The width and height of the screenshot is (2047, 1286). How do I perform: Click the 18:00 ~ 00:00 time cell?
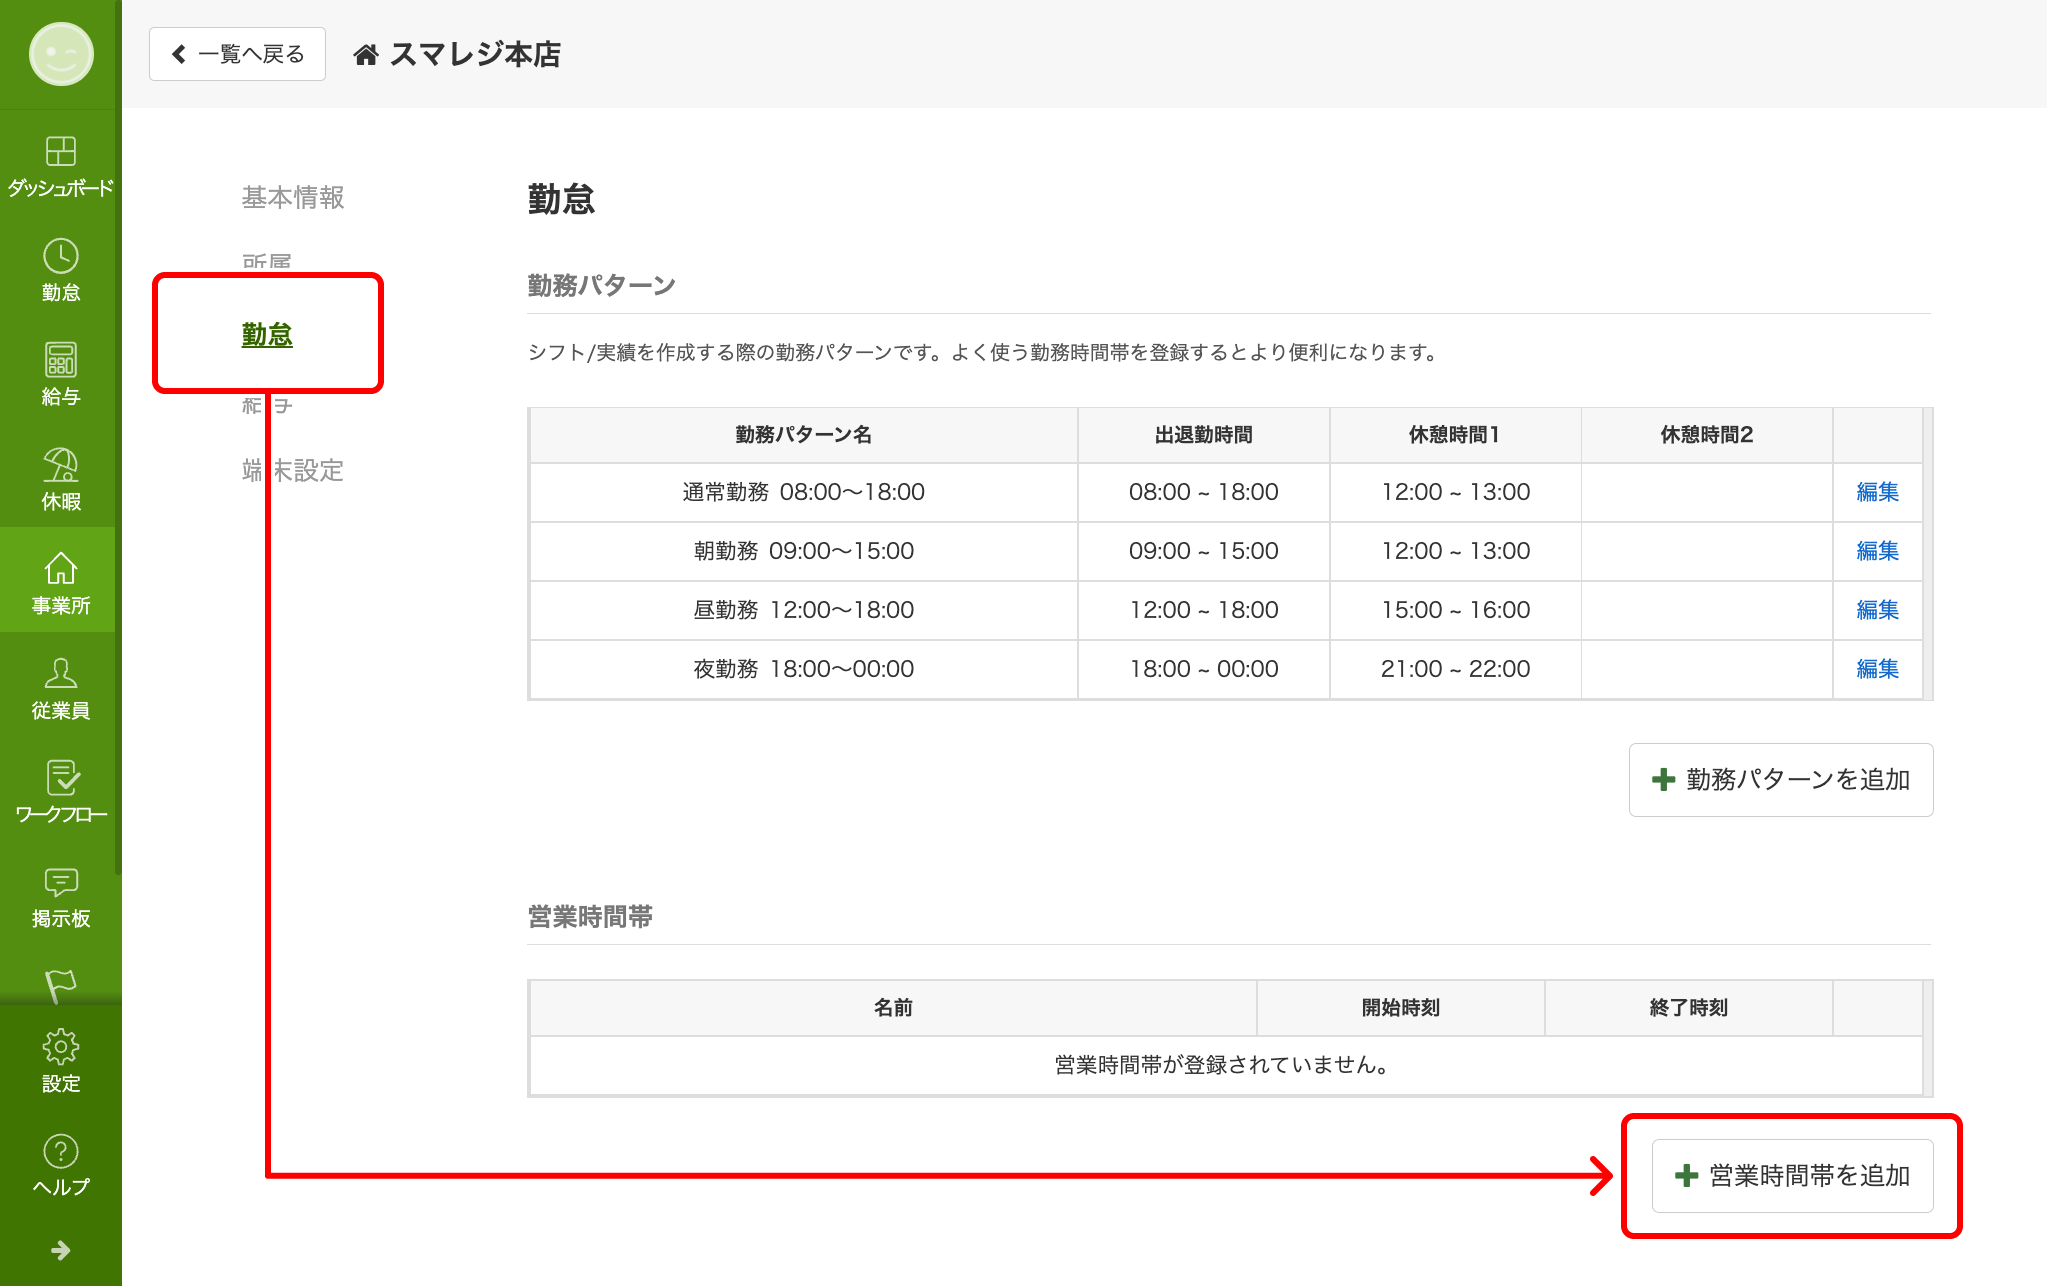[x=1204, y=669]
